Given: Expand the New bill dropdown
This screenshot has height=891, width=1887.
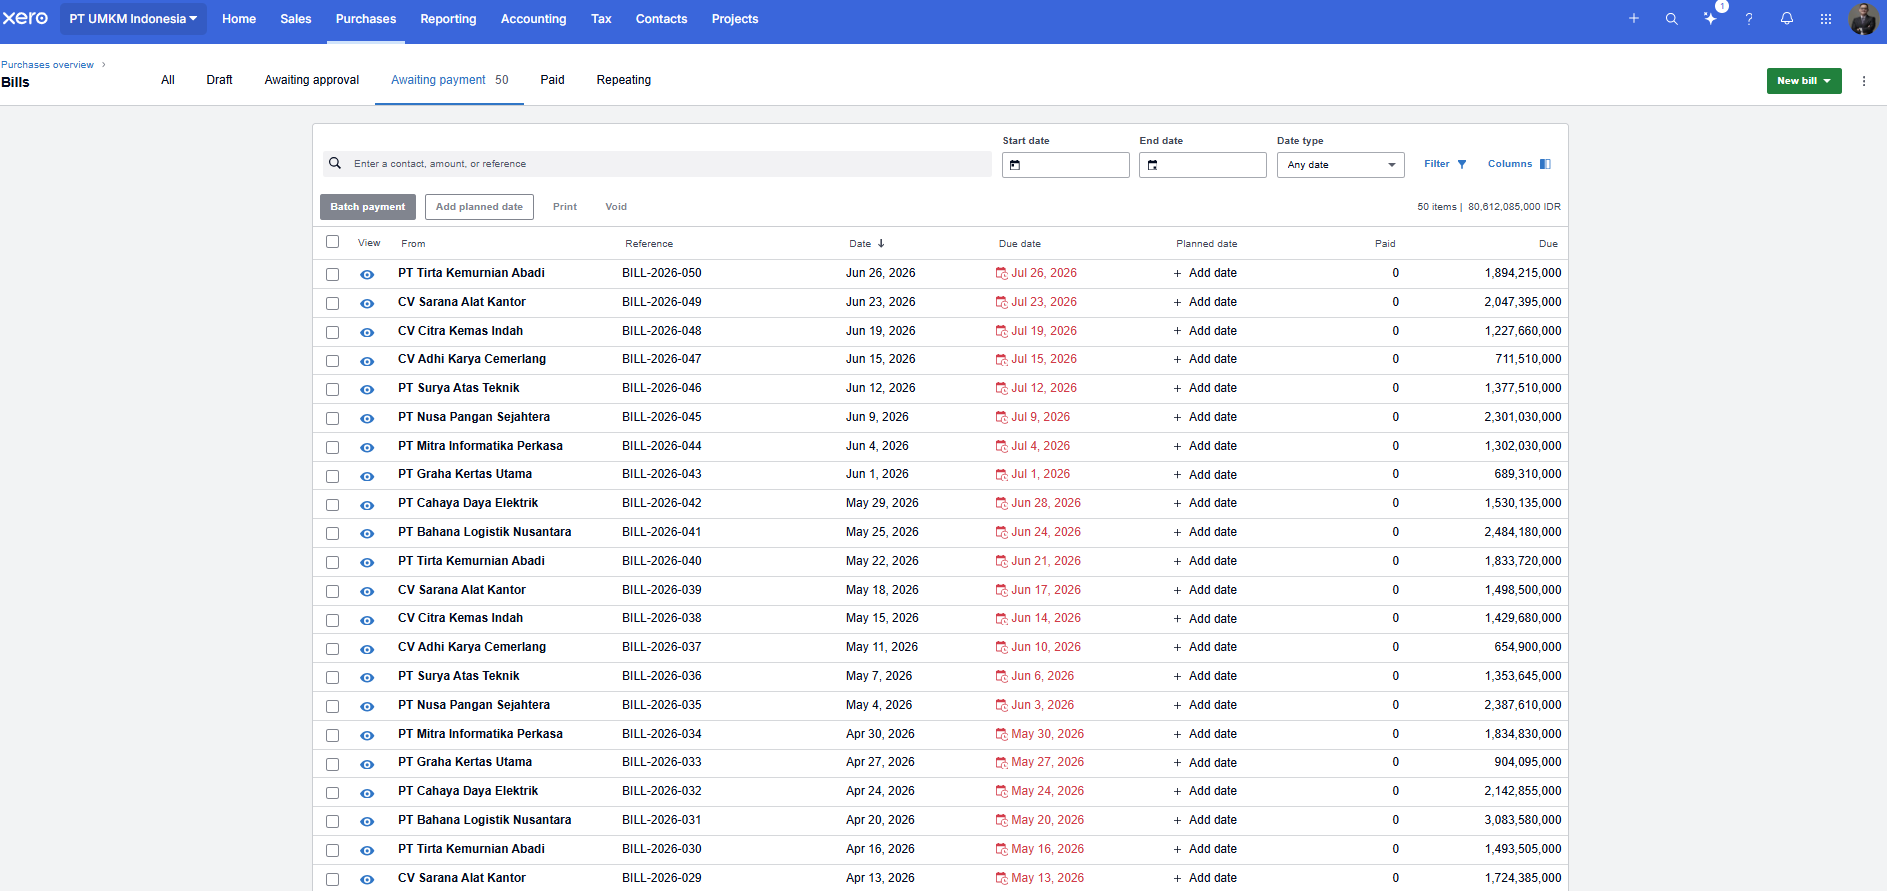Looking at the screenshot, I should pos(1803,81).
